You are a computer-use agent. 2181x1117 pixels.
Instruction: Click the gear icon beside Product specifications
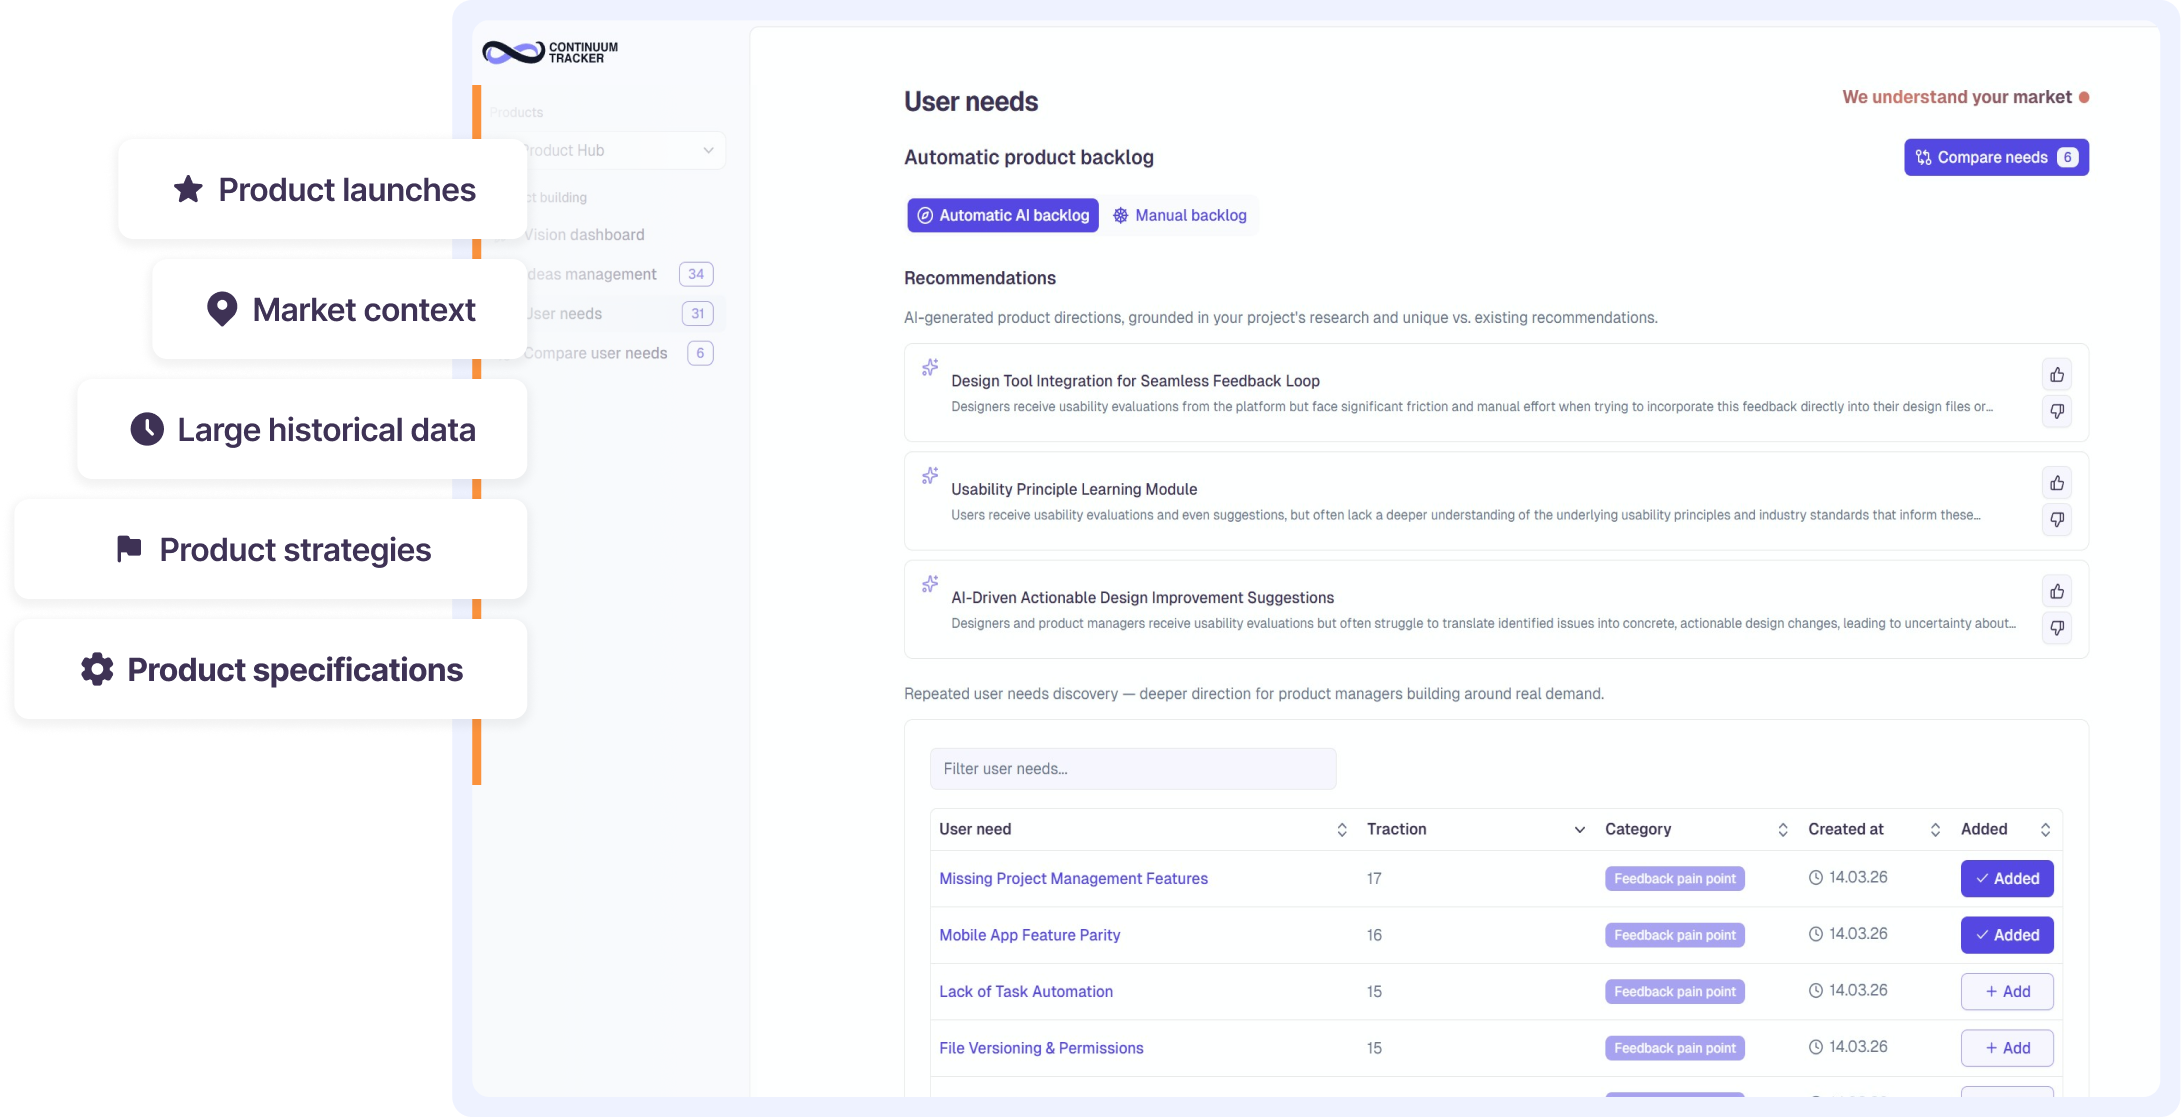point(97,669)
